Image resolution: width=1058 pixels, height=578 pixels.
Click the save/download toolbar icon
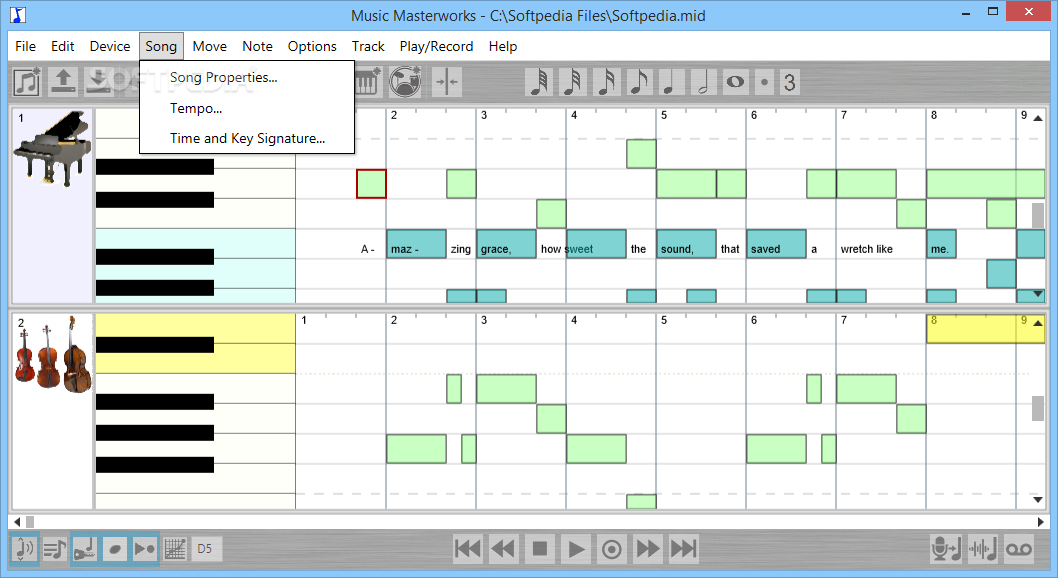click(99, 82)
